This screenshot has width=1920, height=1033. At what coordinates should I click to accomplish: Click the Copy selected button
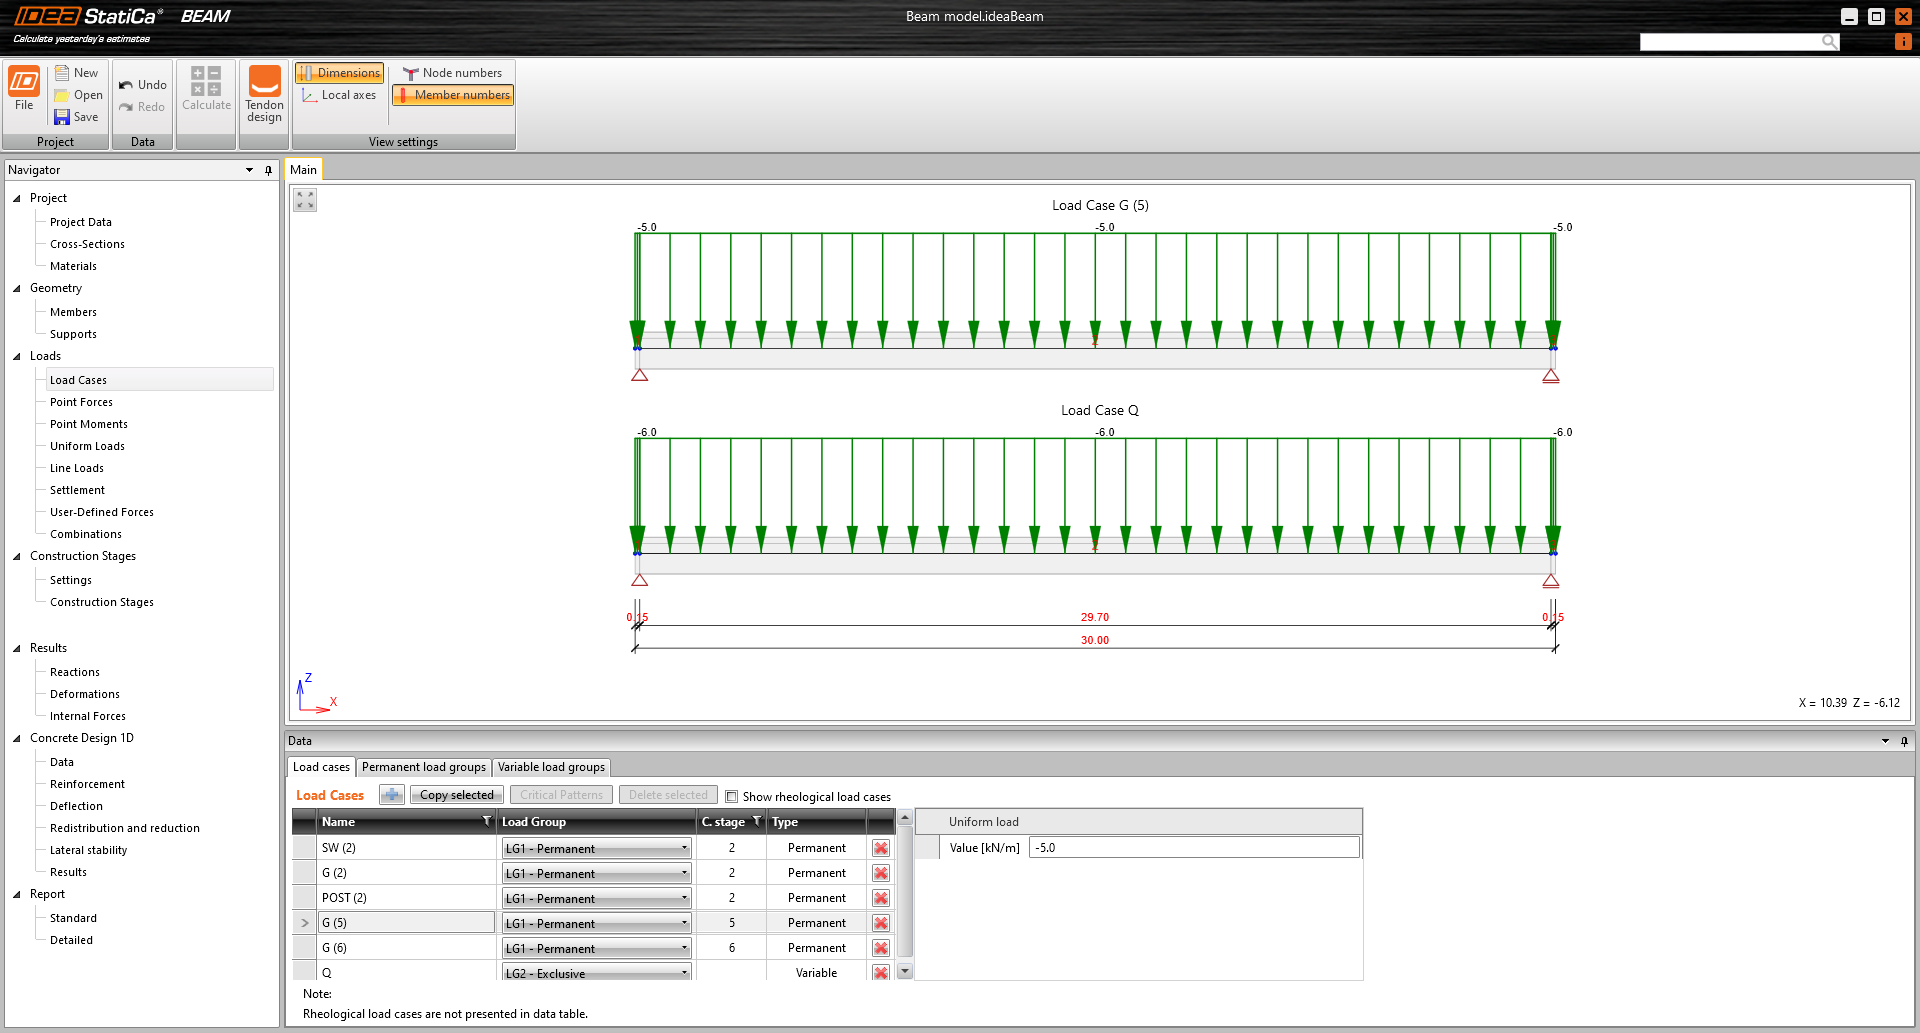456,795
